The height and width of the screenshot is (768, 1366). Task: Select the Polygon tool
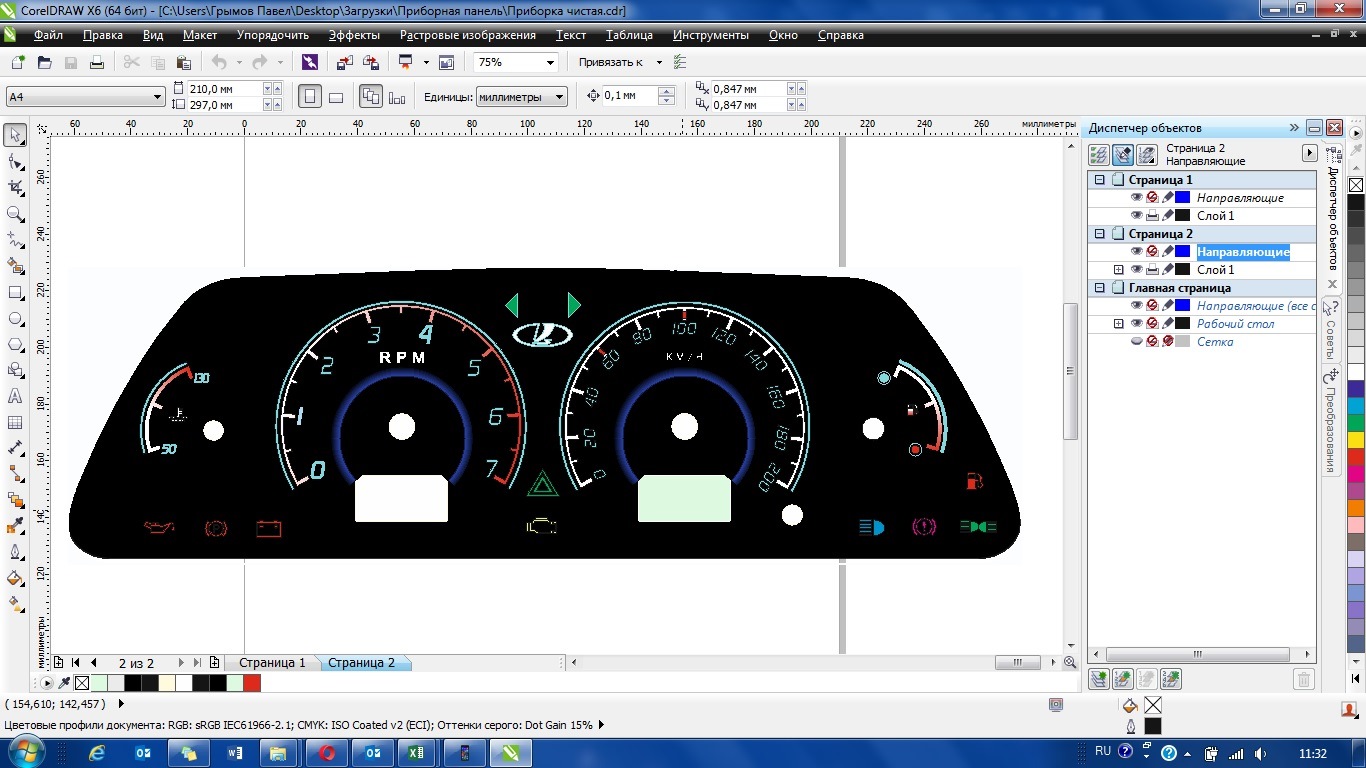point(15,344)
